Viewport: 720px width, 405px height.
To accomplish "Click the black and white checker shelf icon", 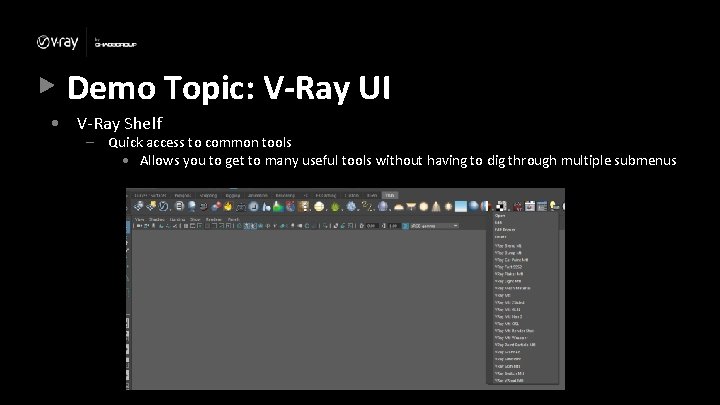I will click(x=501, y=207).
